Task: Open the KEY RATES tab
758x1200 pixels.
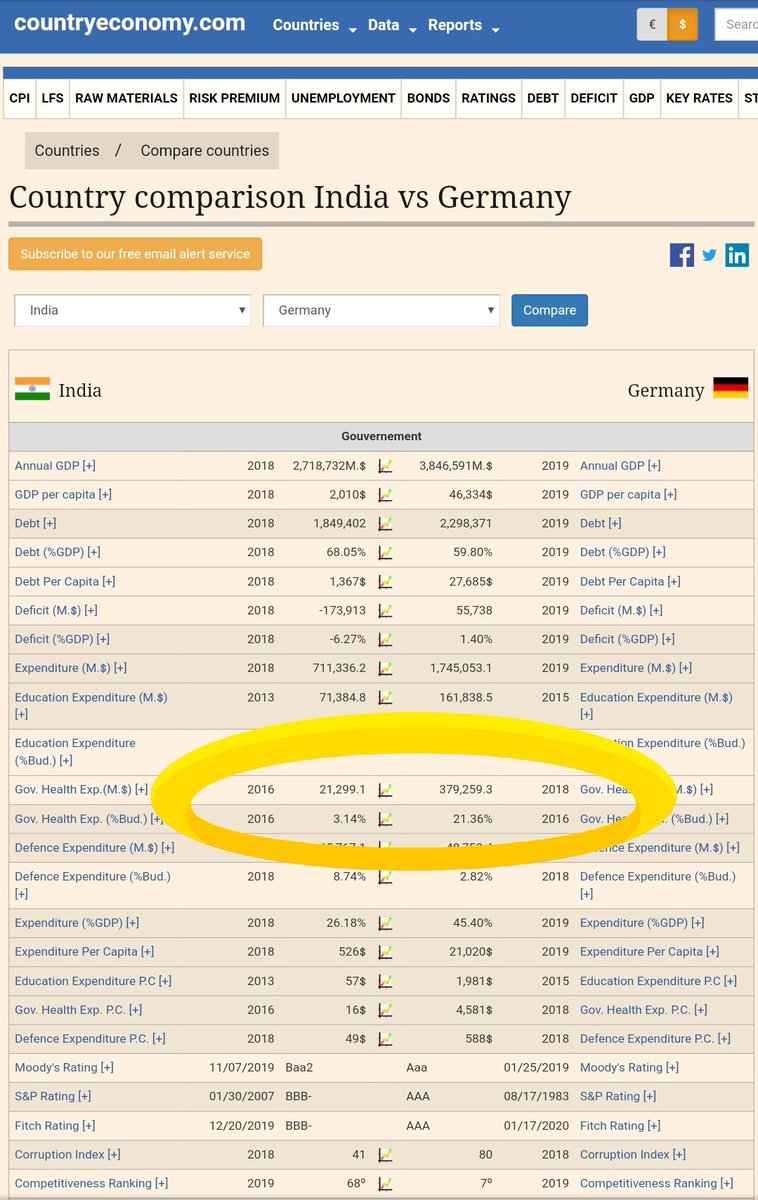Action: [x=699, y=98]
